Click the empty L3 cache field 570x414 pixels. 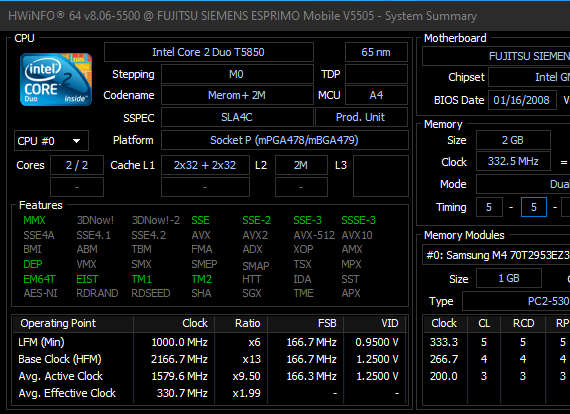[380, 176]
